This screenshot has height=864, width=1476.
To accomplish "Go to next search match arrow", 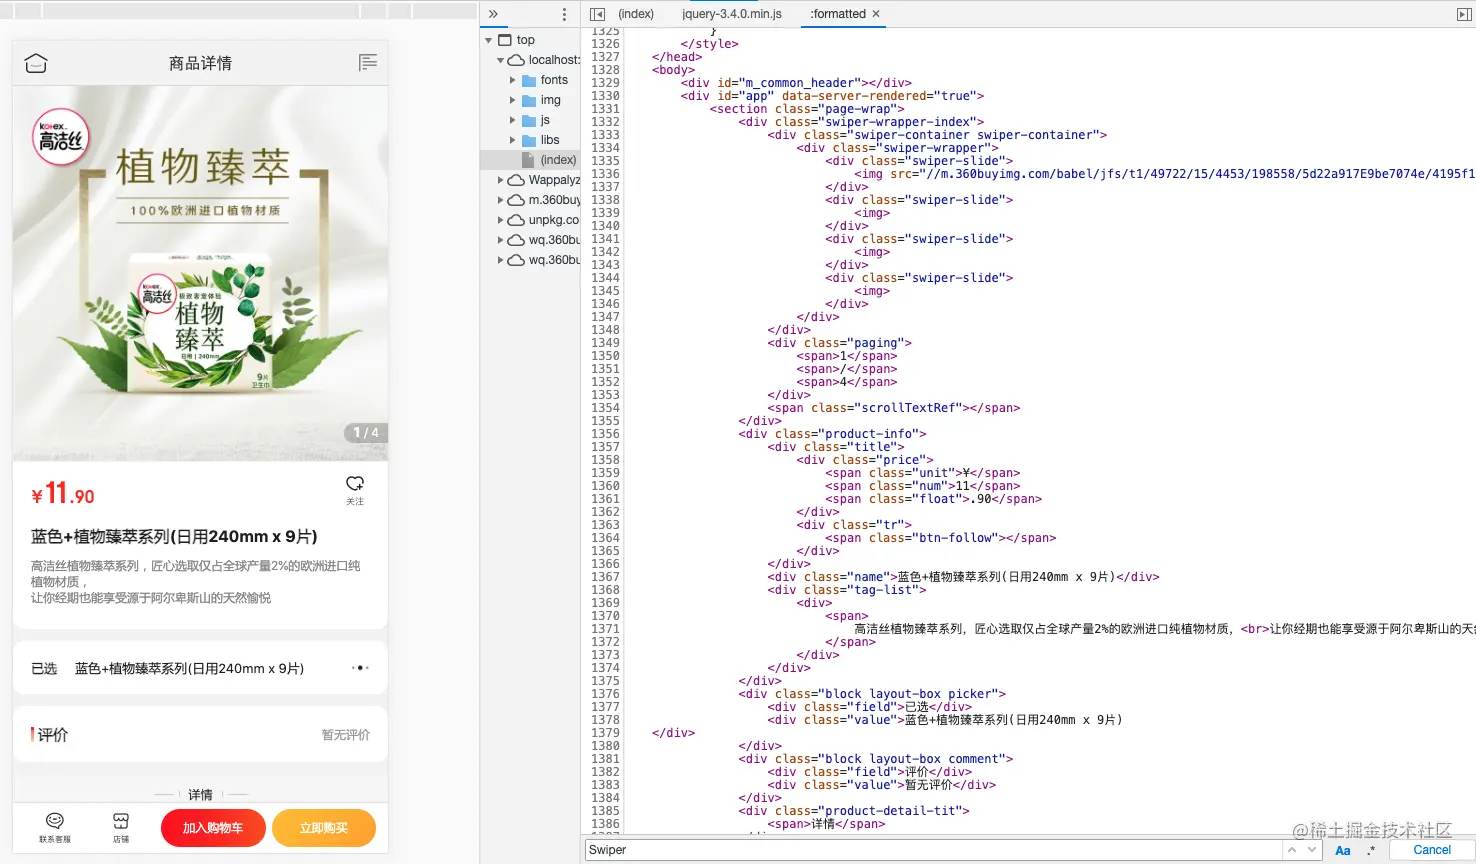I will pyautogui.click(x=1312, y=850).
